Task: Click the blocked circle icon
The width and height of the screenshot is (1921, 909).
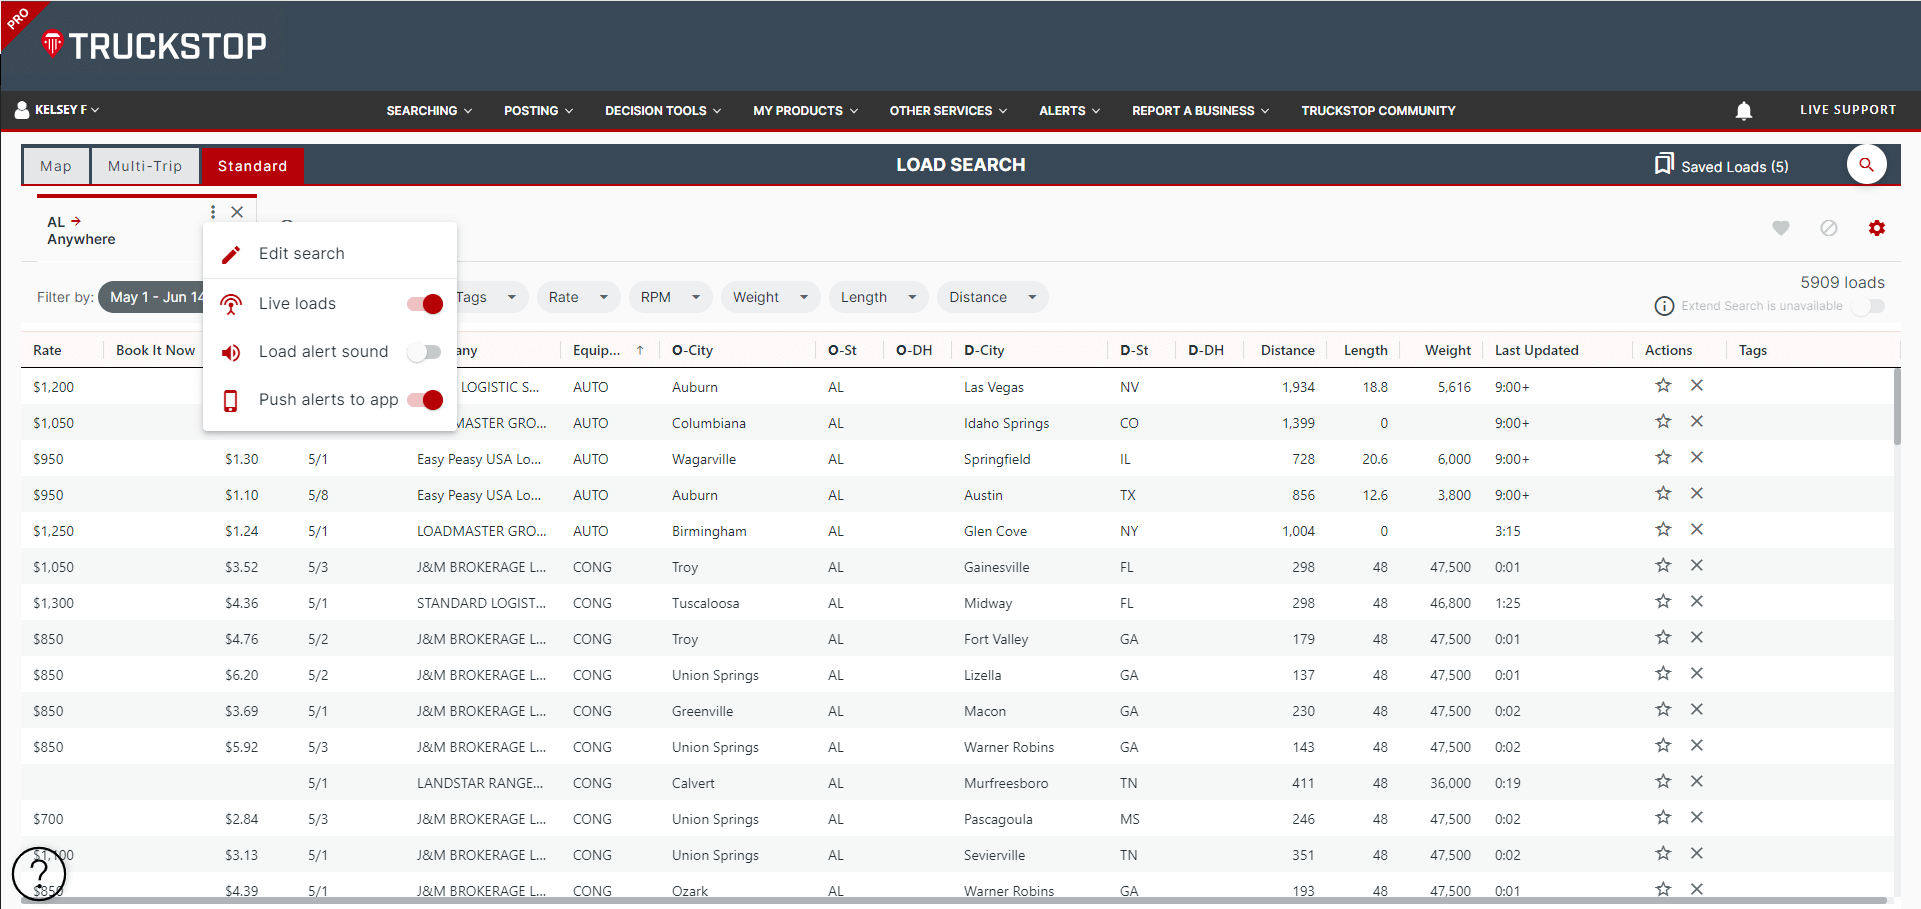Action: (x=1829, y=228)
